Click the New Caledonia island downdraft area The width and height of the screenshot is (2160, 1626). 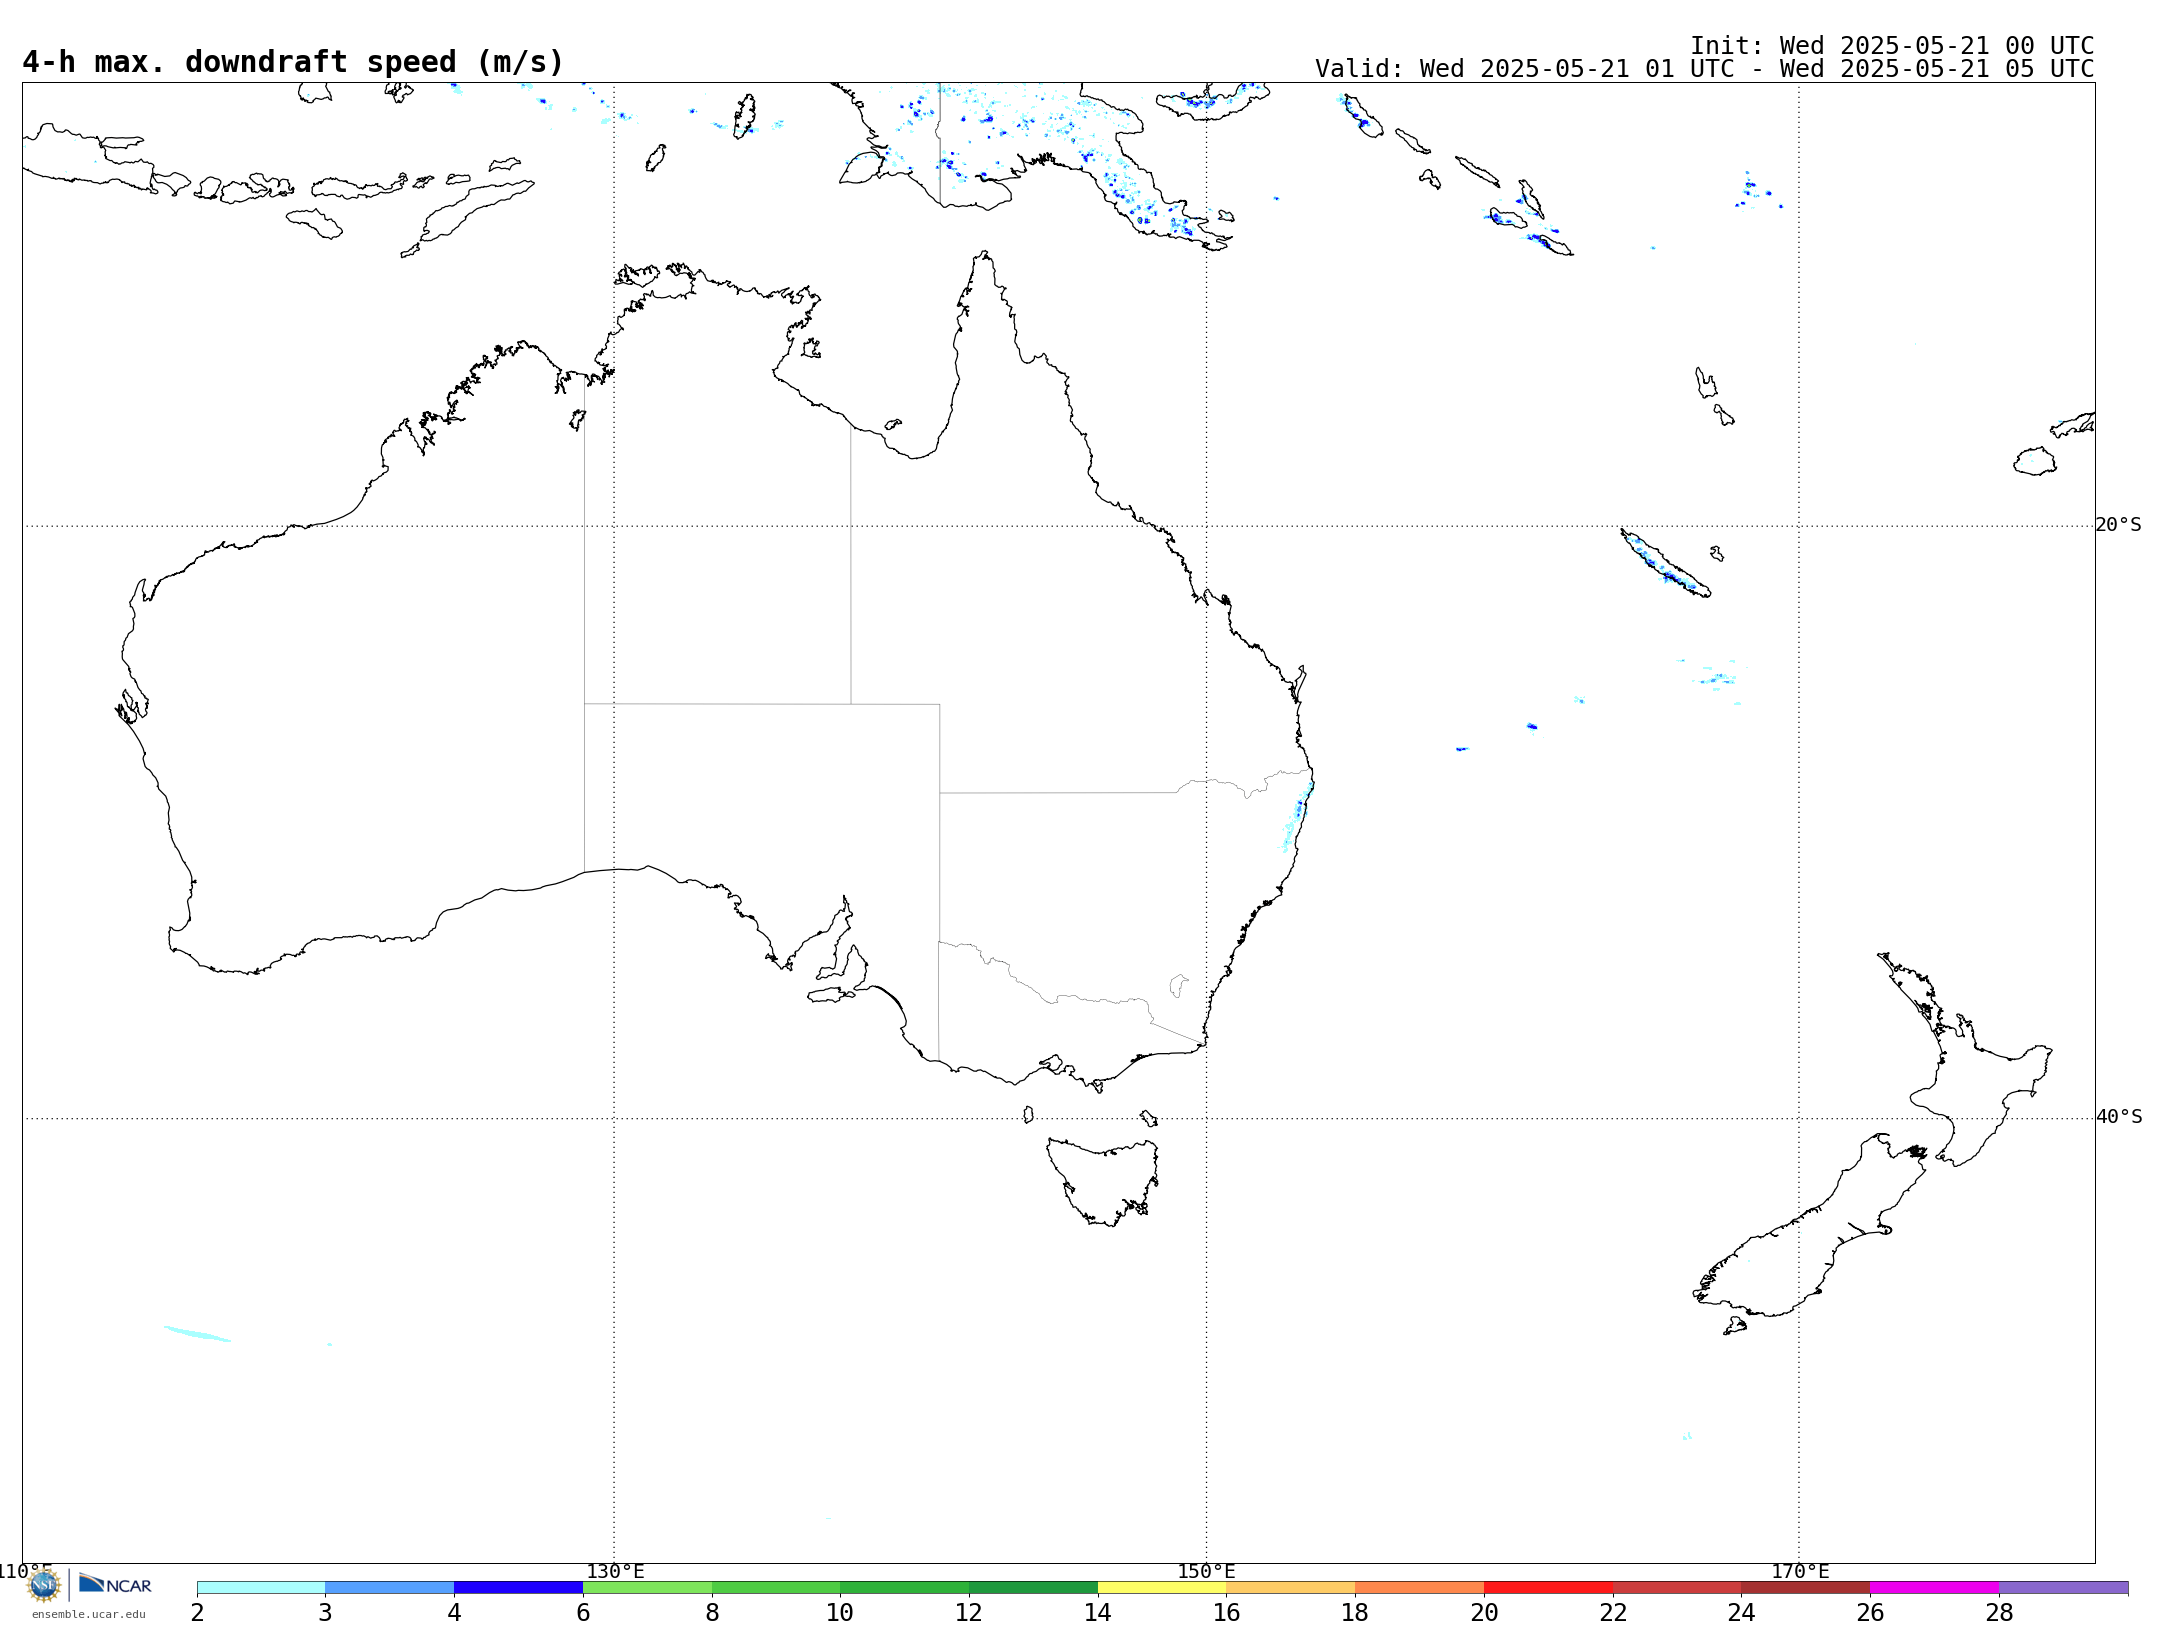coord(1665,563)
